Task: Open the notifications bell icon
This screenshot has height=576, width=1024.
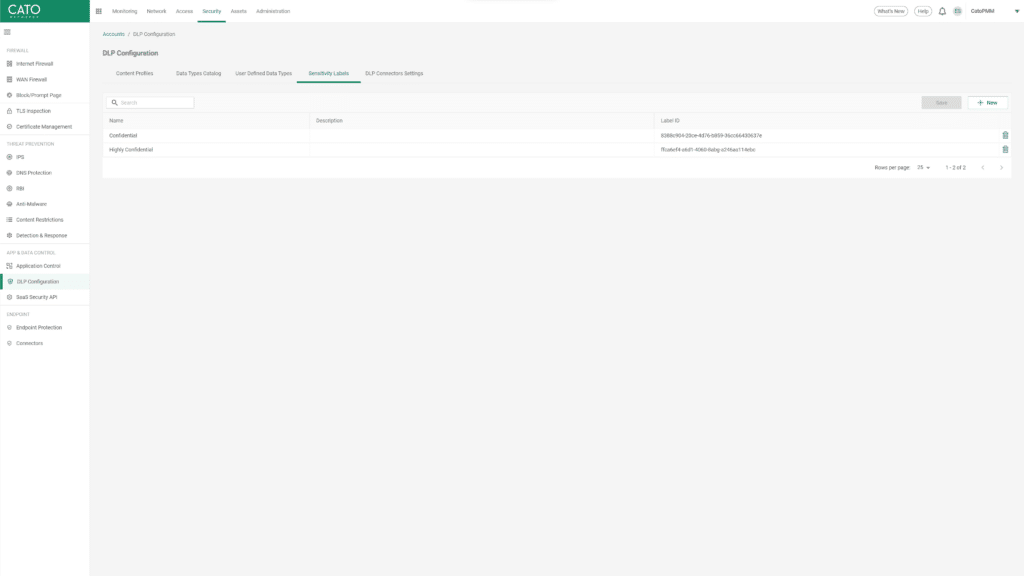Action: click(942, 11)
